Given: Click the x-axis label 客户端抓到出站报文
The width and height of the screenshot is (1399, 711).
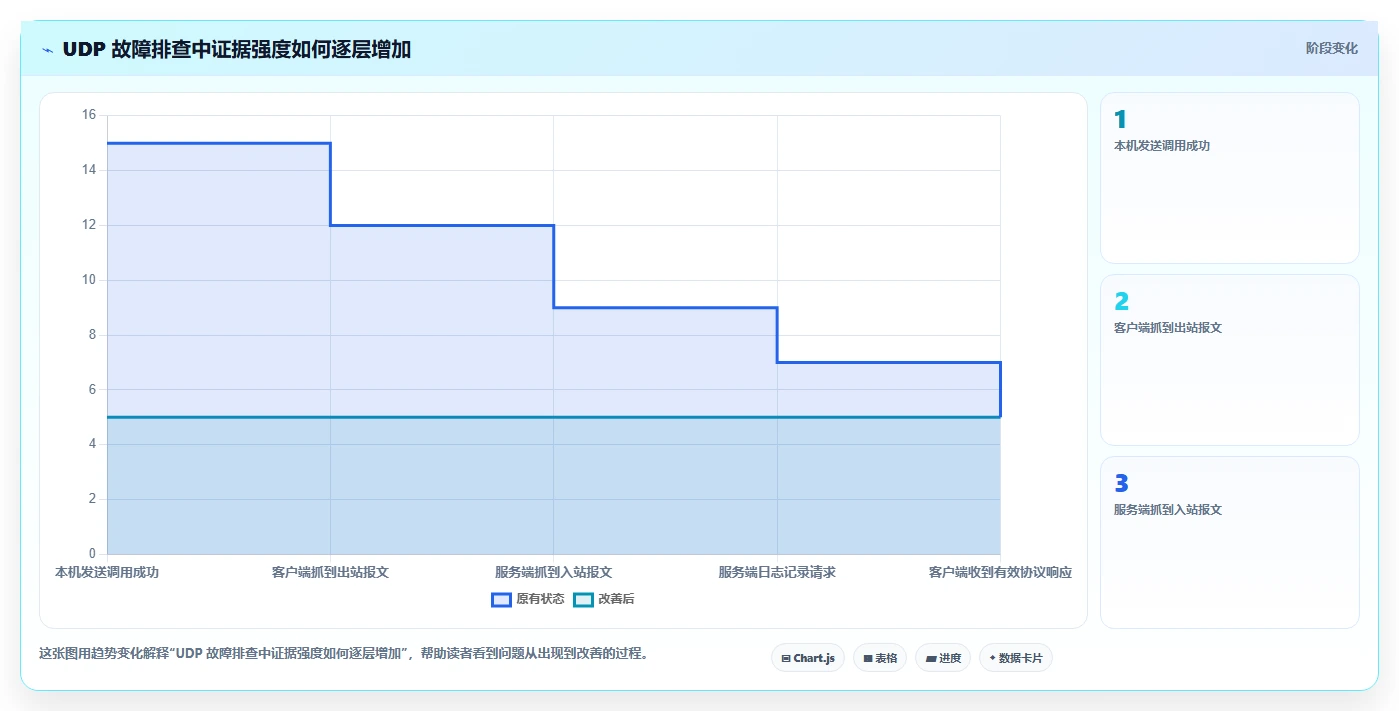Looking at the screenshot, I should click(330, 573).
